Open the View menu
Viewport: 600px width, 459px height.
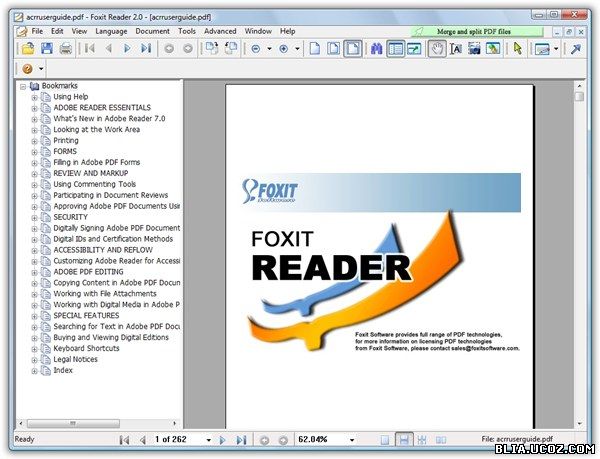[79, 31]
